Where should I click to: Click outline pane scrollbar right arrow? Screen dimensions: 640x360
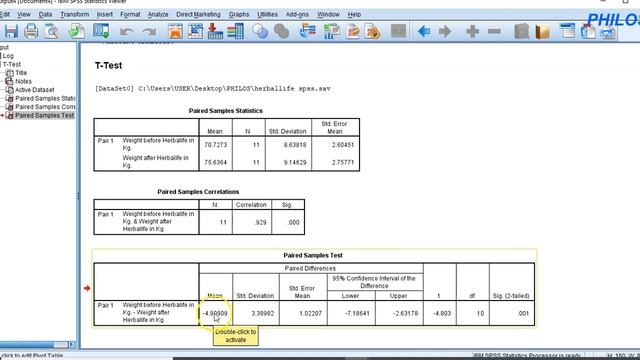[72, 345]
